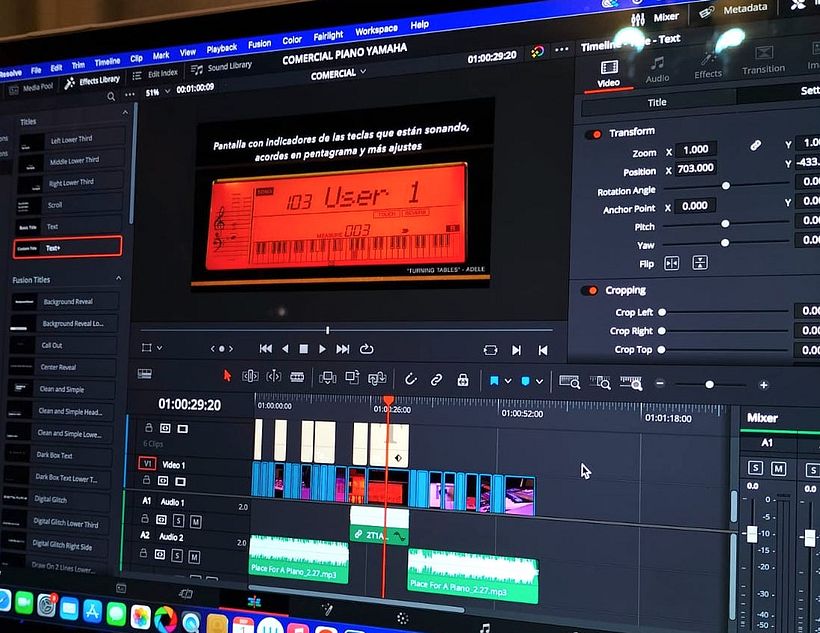Screen dimensions: 820x633
Task: Switch to Inspector Audio tab
Action: tap(657, 71)
